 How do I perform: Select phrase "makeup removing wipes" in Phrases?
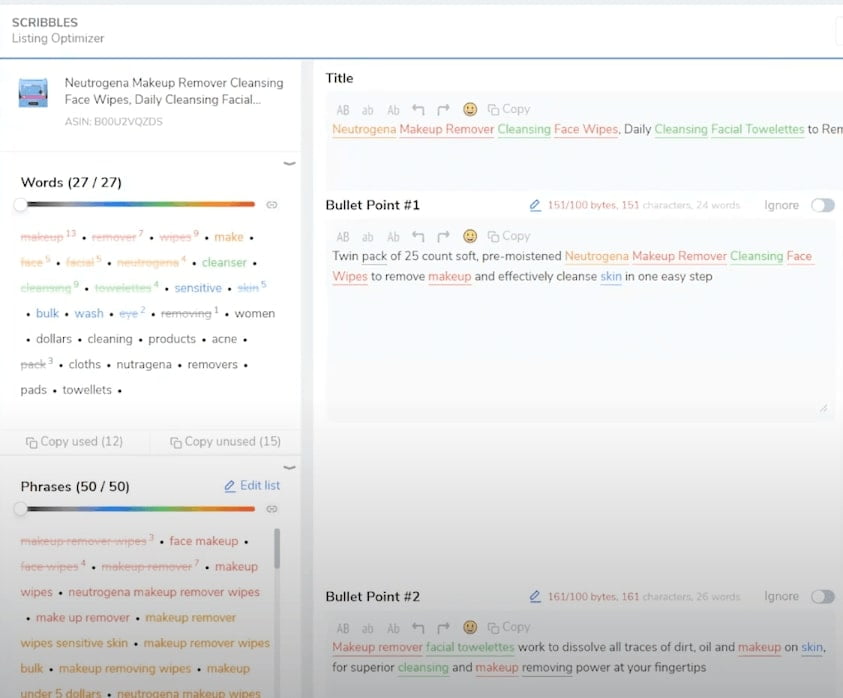click(x=125, y=668)
